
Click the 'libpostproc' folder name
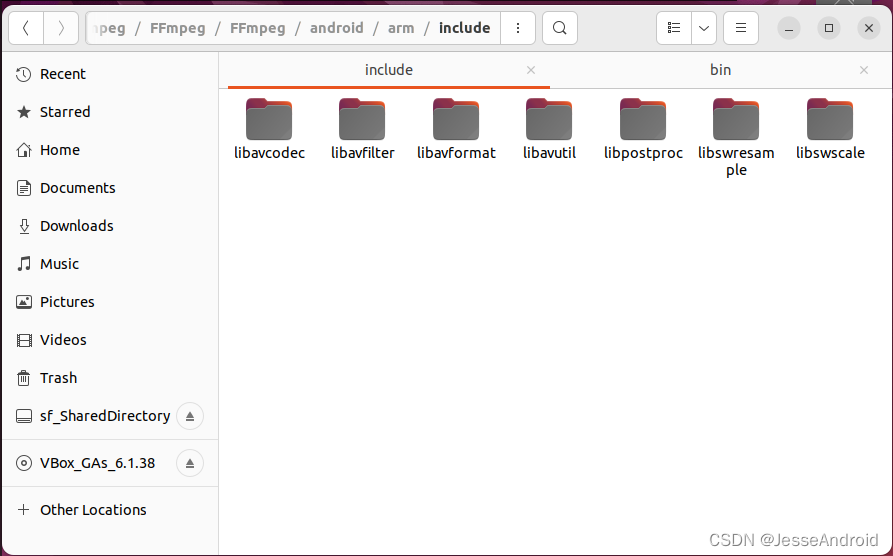(x=644, y=153)
